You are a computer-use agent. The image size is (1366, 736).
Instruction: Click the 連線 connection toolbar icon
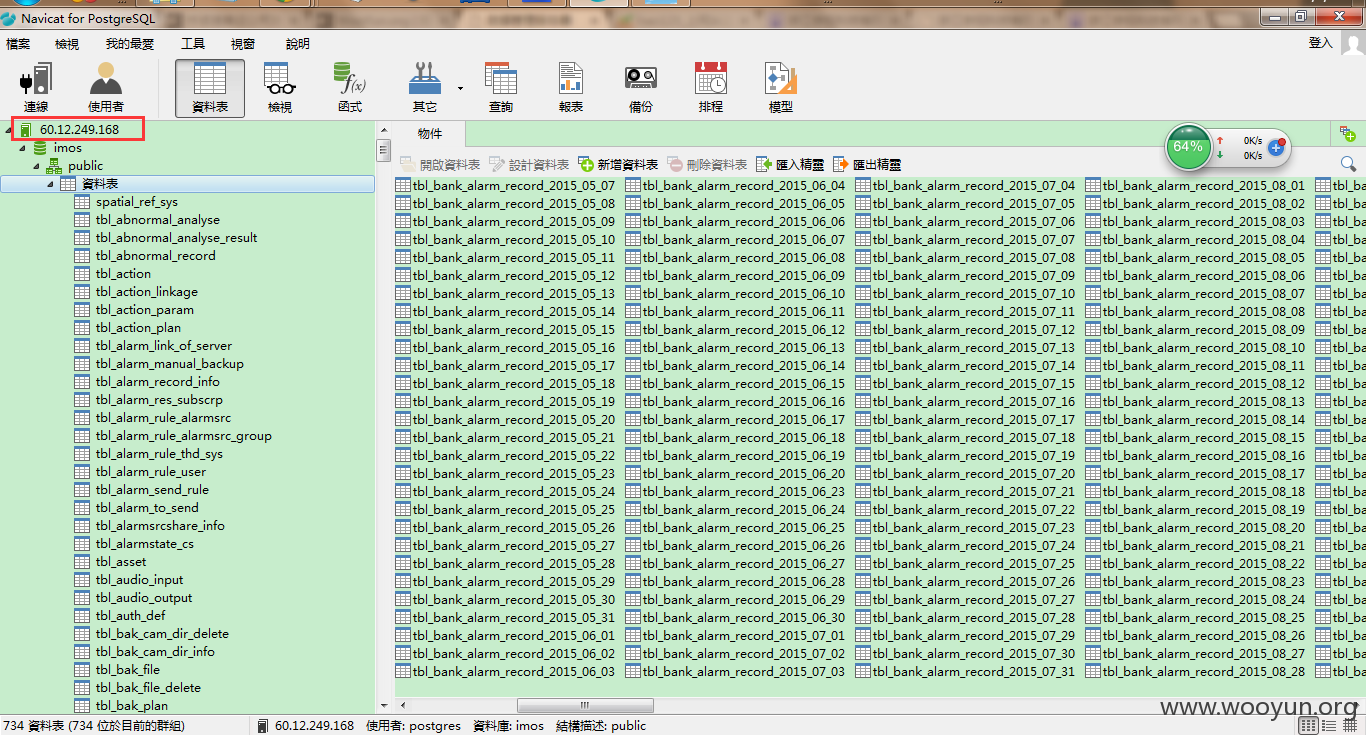[36, 87]
